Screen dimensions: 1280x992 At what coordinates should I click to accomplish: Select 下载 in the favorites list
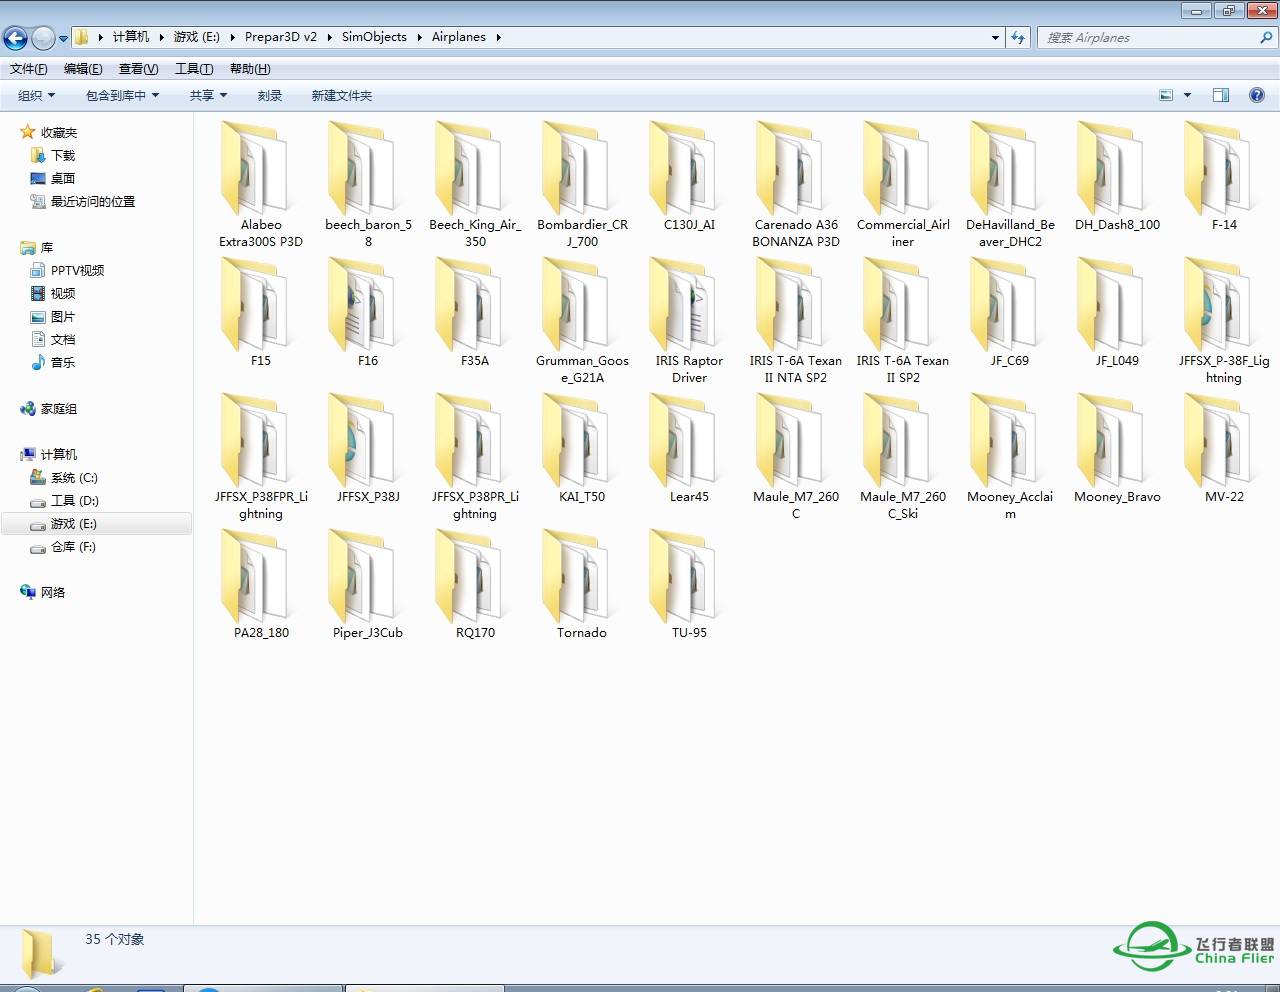63,155
